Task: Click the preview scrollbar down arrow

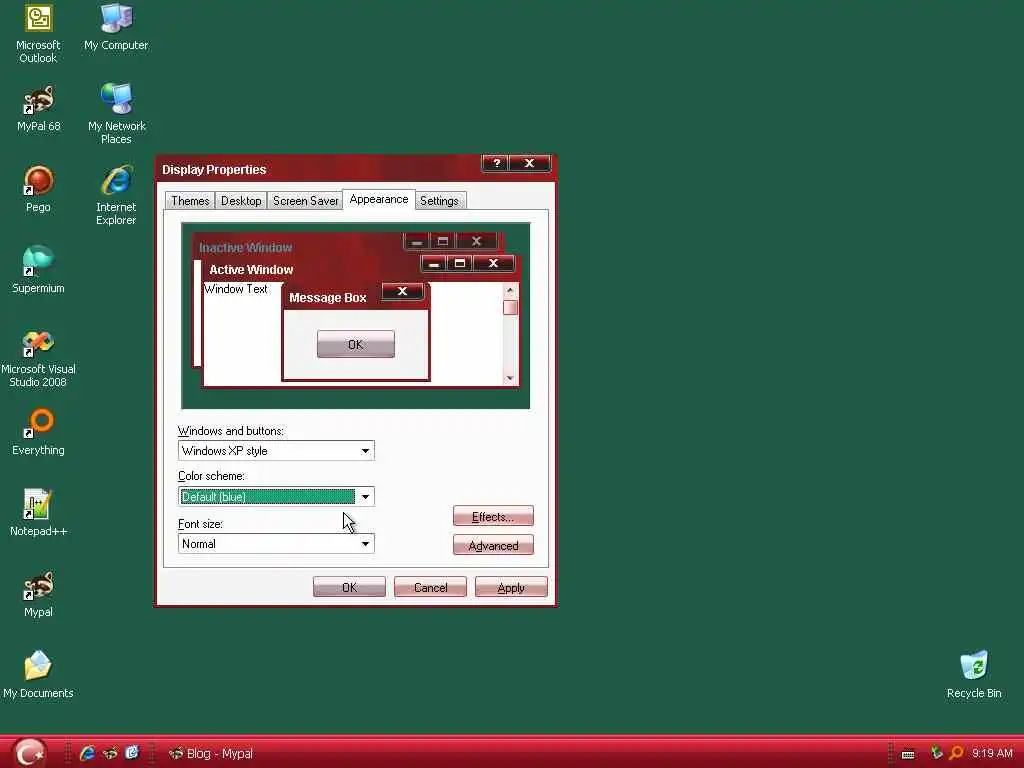Action: pyautogui.click(x=510, y=378)
